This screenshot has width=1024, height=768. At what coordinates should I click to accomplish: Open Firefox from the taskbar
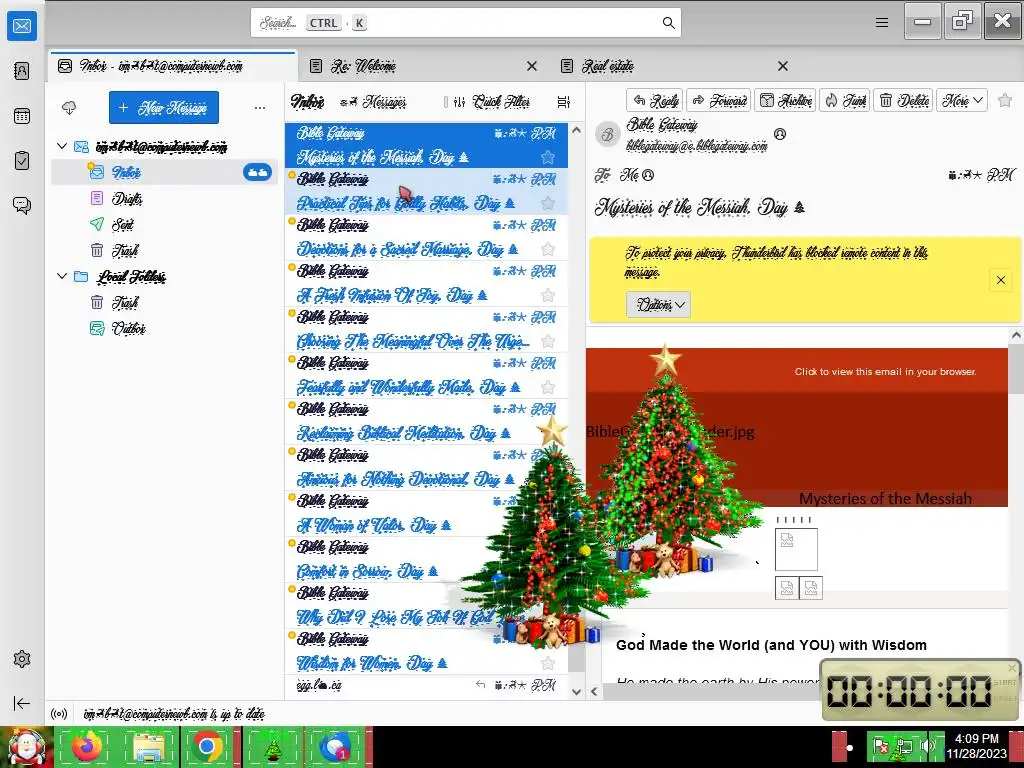tap(87, 746)
